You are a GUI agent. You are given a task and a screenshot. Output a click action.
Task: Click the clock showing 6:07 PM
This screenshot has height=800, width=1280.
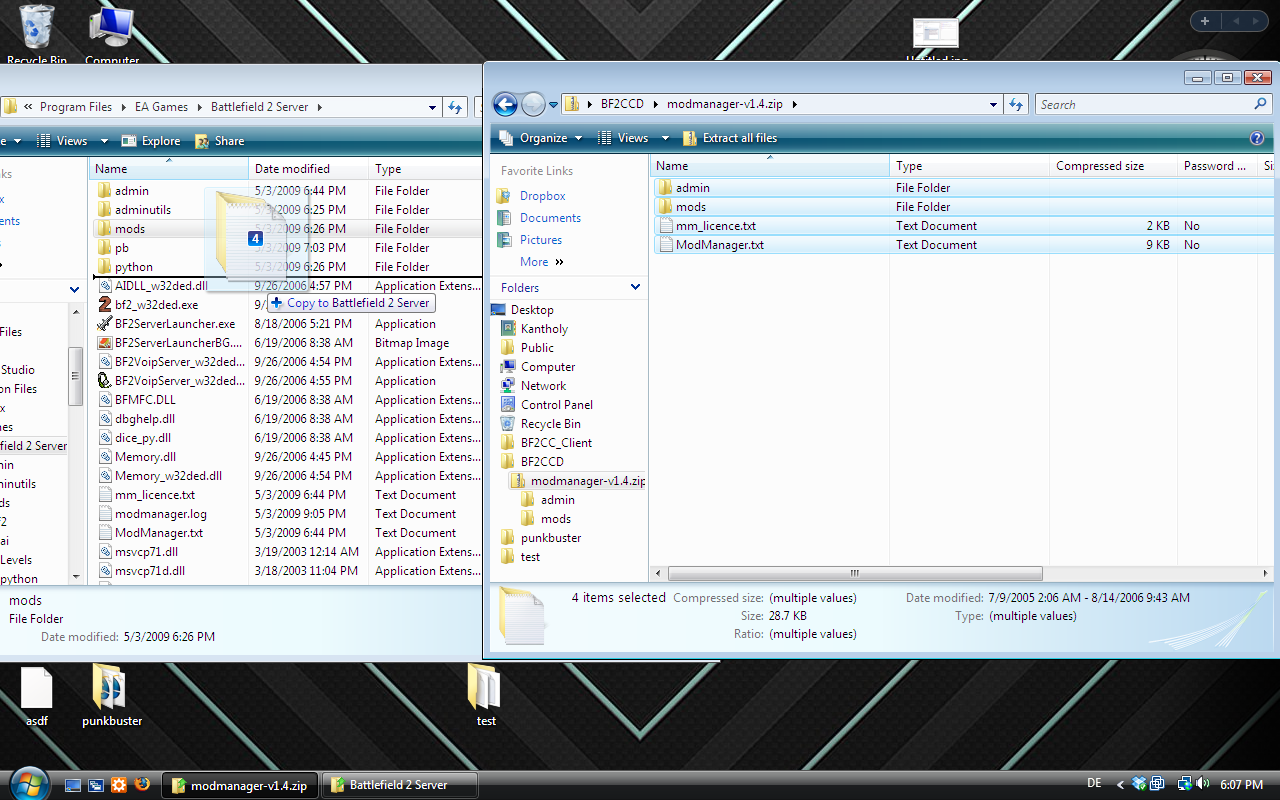(1240, 785)
